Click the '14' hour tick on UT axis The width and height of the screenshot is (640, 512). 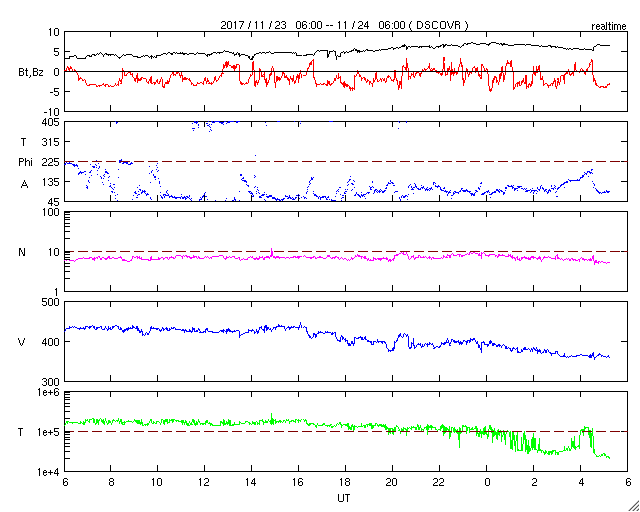pyautogui.click(x=251, y=482)
